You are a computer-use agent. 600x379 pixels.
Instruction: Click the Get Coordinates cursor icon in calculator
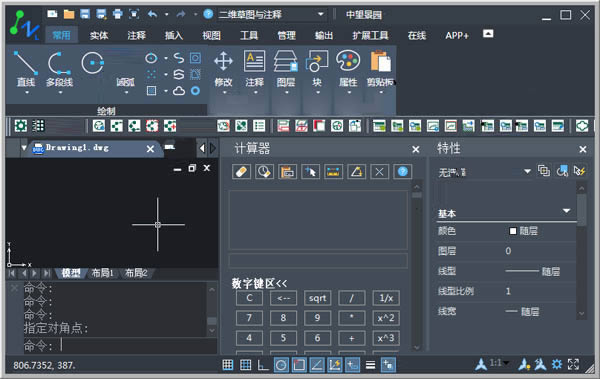pos(310,172)
